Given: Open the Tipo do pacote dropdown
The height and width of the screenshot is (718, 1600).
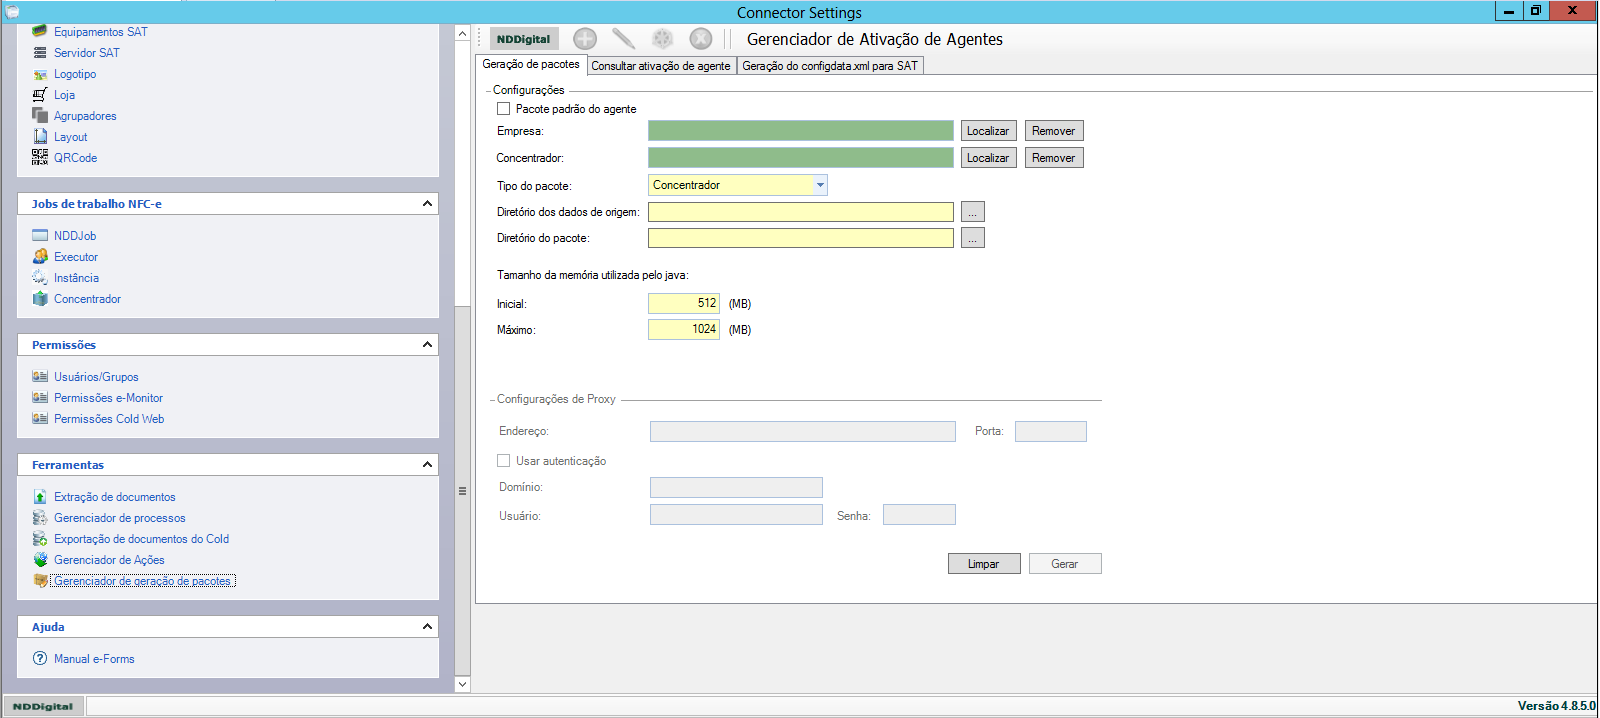Looking at the screenshot, I should [820, 185].
